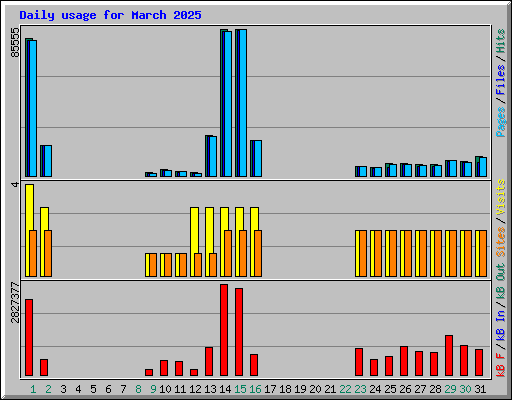Select the hits bar for day 31
Image resolution: width=512 pixels, height=400 pixels.
pos(477,166)
